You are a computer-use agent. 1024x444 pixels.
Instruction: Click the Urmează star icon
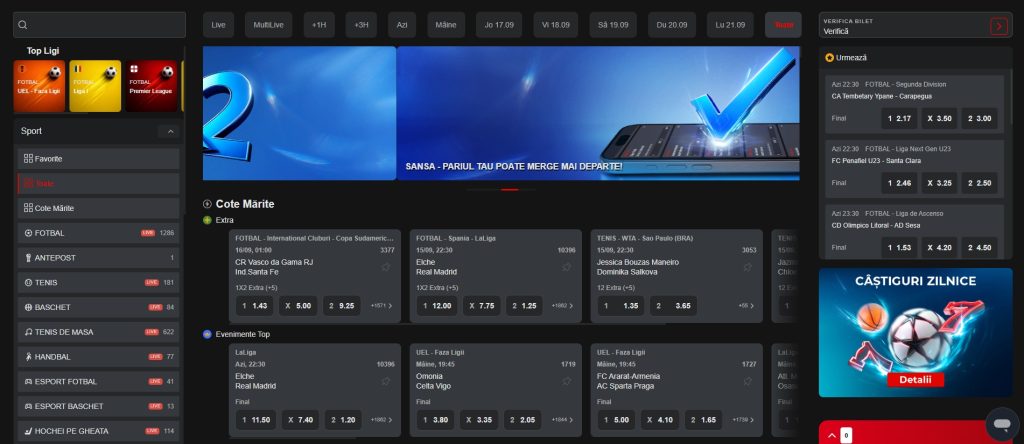(x=829, y=57)
